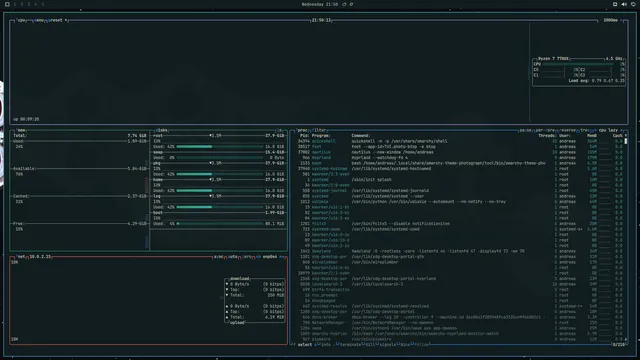Click info in proc footer
The image size is (640, 360).
click(326, 344)
